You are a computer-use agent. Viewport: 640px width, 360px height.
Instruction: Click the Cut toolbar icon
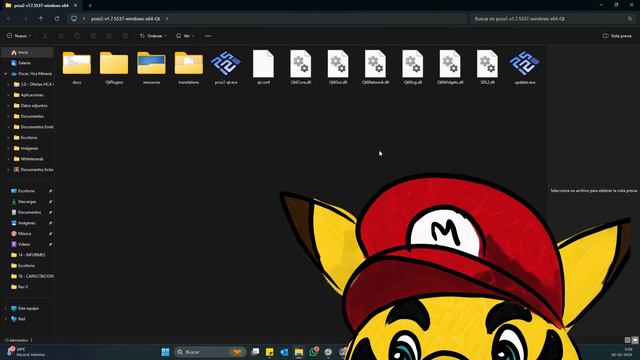[x=45, y=36]
